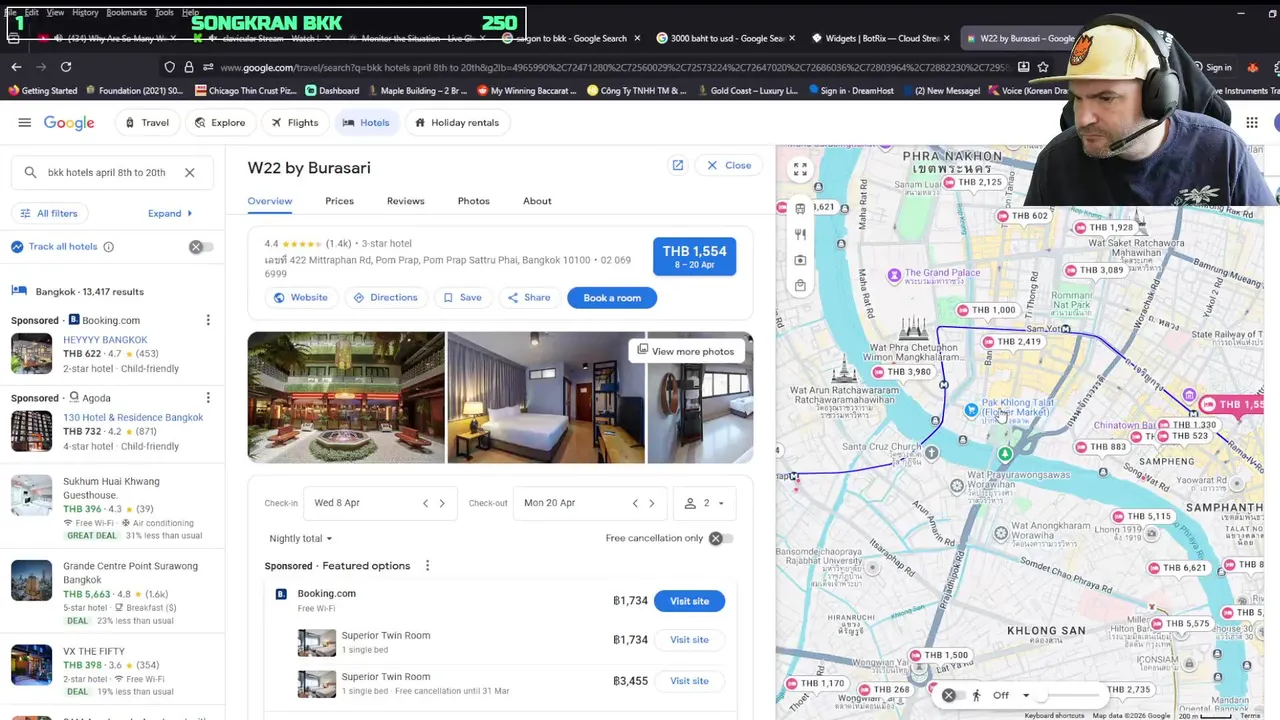This screenshot has height=720, width=1280.
Task: Reload the page with the refresh icon
Action: pos(66,67)
